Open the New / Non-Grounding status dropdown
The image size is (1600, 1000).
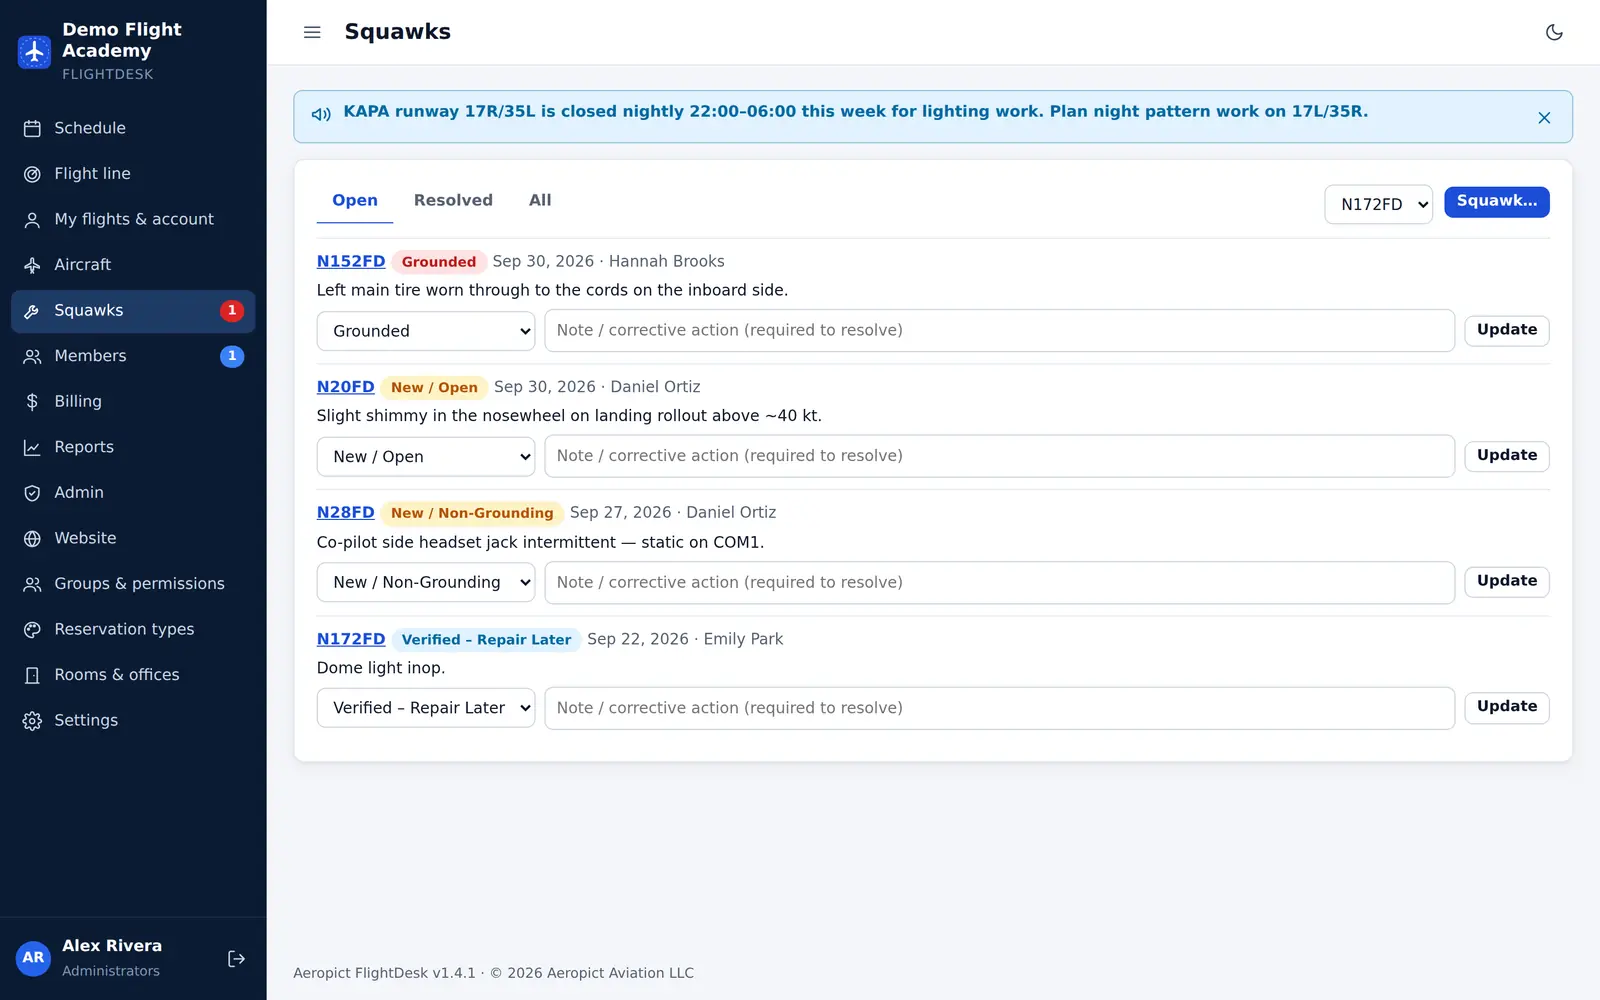(426, 582)
